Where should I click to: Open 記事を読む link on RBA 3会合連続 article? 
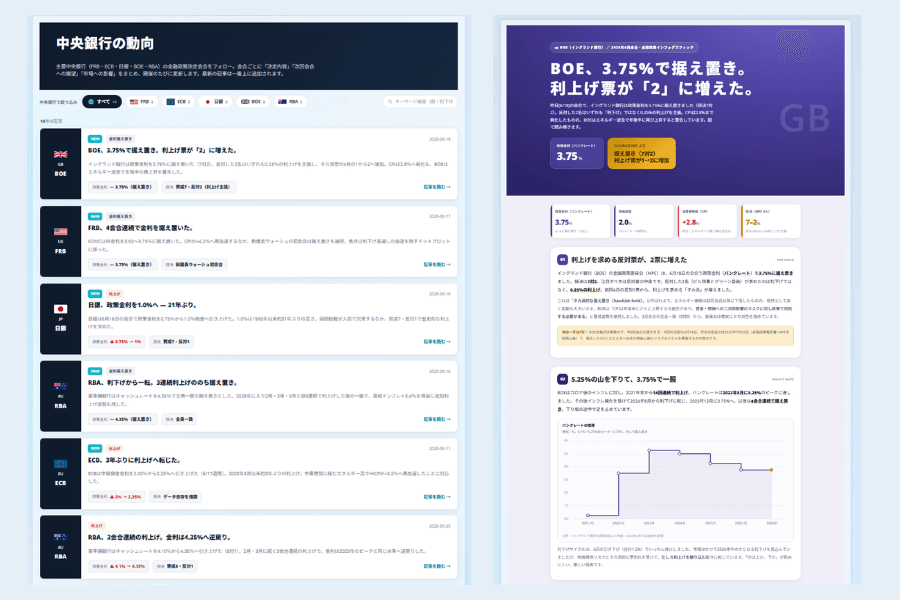coord(437,566)
